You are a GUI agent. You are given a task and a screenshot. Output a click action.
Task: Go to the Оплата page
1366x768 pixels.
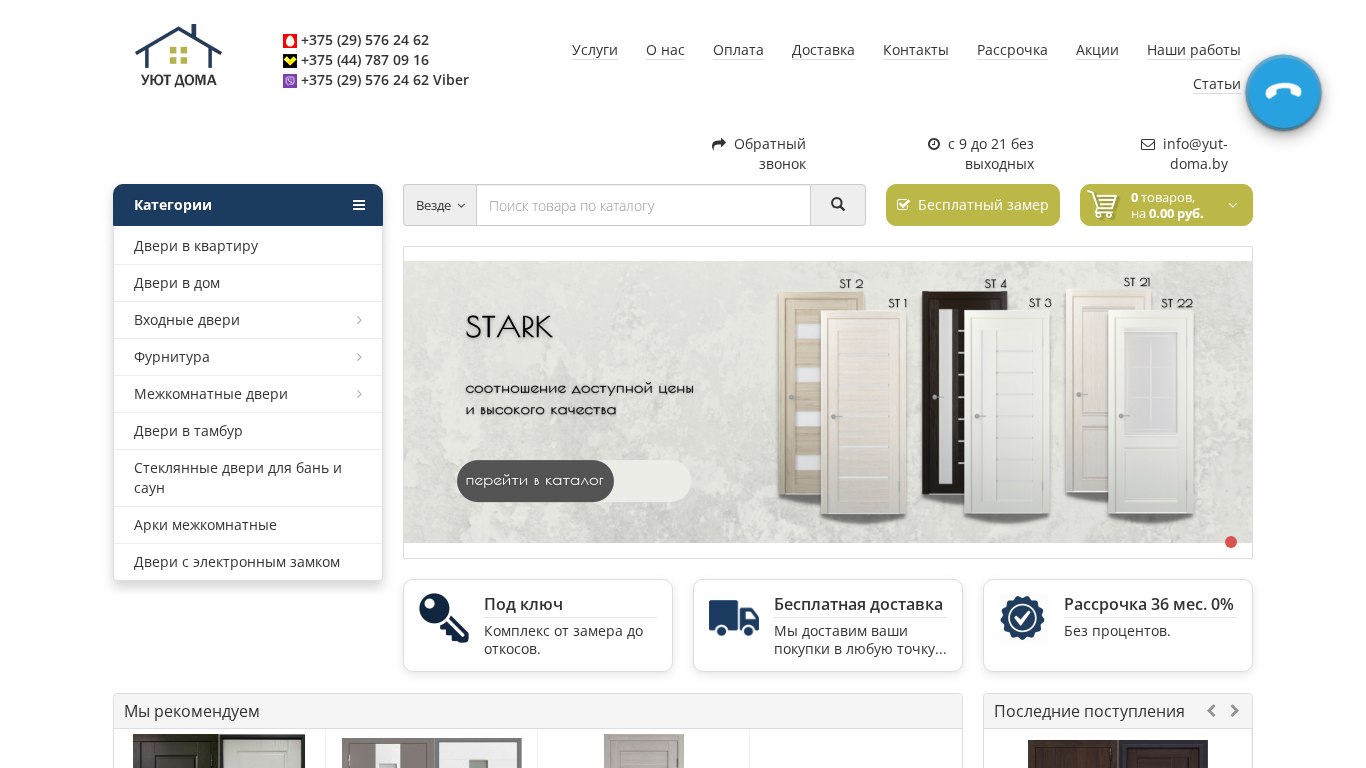(x=738, y=50)
